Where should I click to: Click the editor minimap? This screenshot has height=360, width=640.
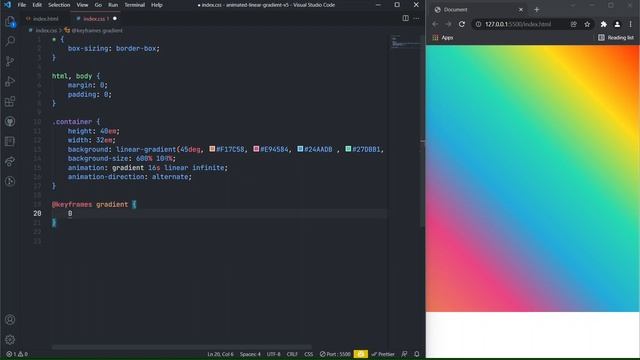click(404, 42)
